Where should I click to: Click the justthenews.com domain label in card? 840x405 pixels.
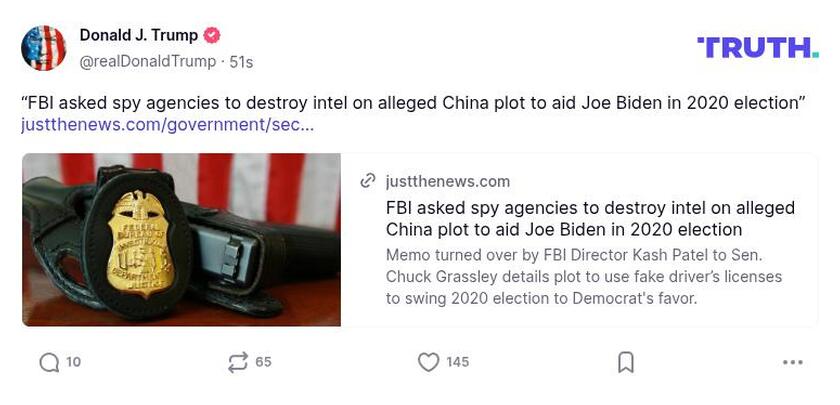point(447,181)
